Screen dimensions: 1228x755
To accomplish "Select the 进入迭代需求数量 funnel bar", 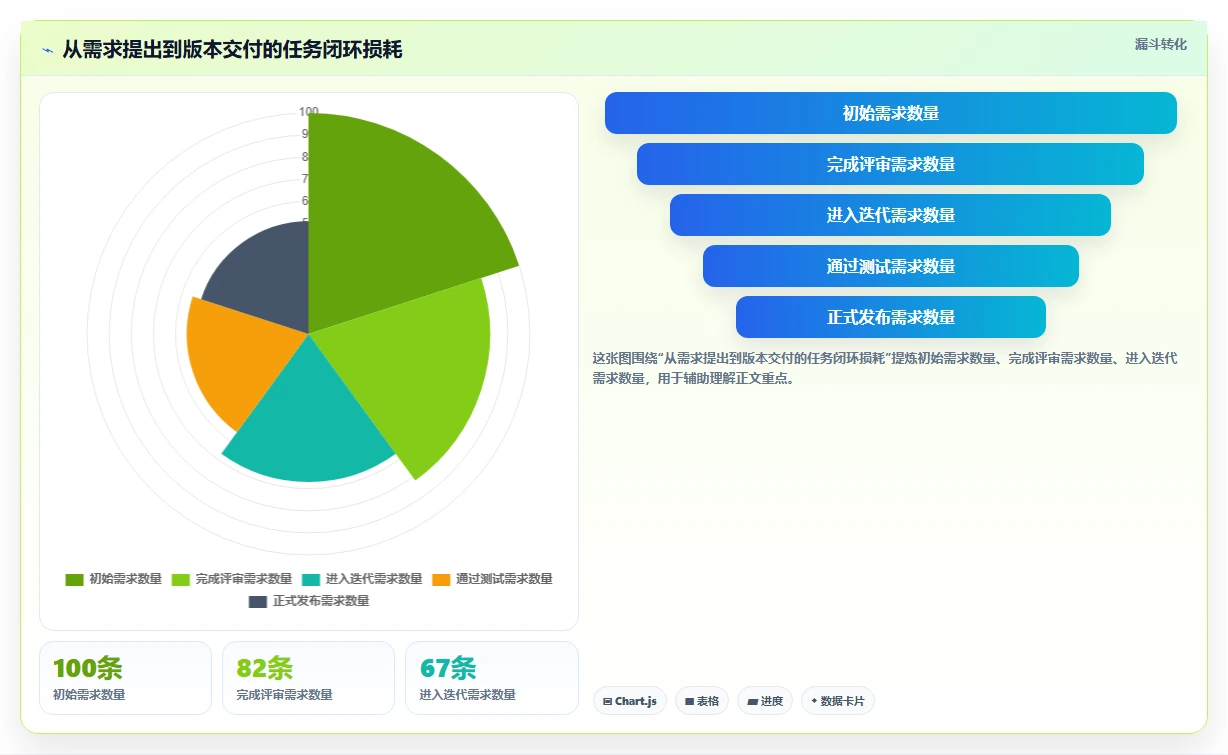I will tap(890, 215).
